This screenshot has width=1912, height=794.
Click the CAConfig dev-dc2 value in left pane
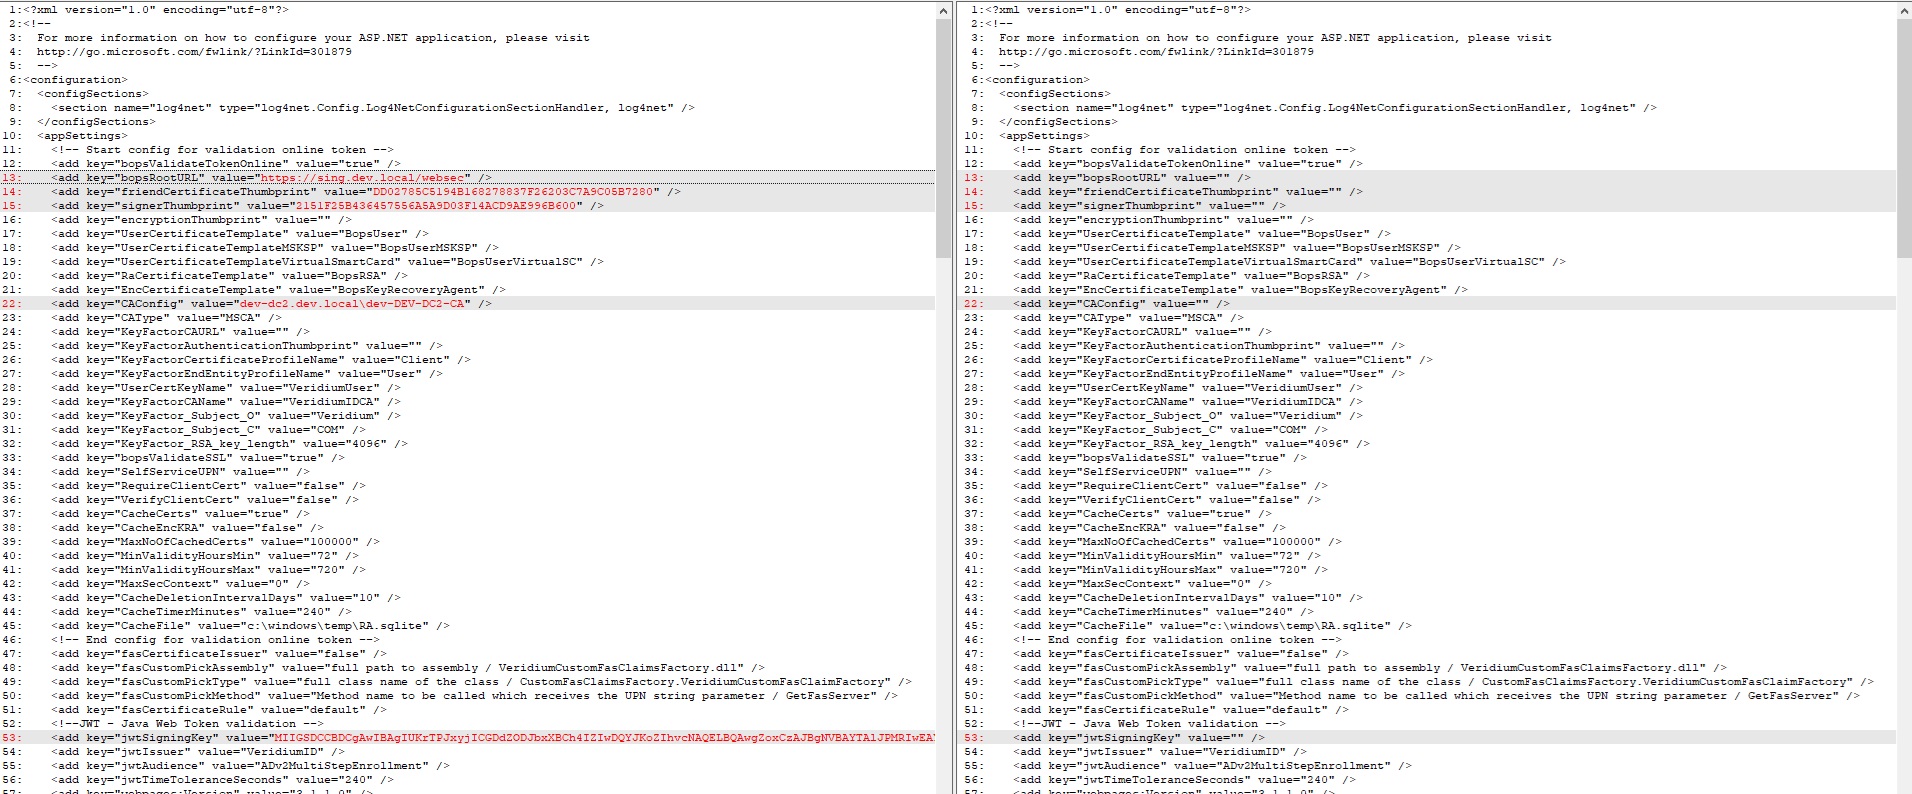354,304
